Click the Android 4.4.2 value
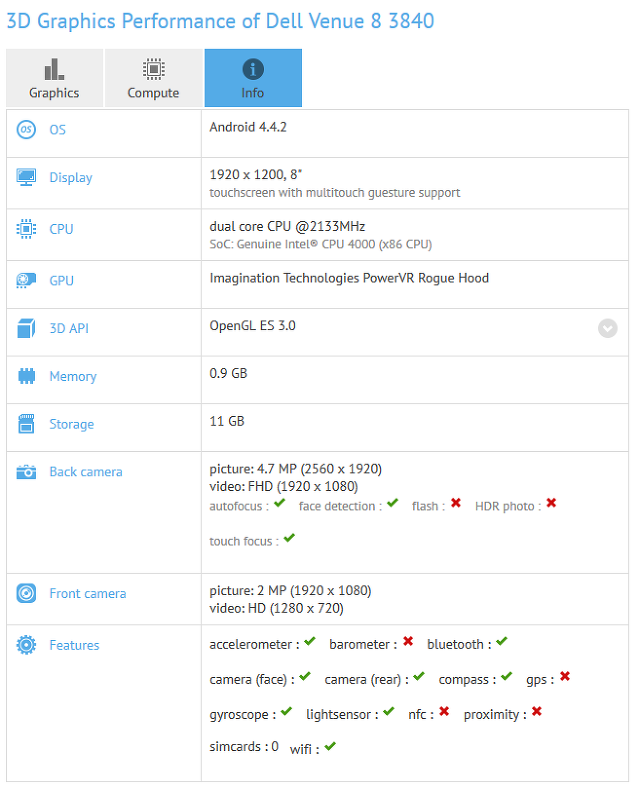 click(248, 127)
